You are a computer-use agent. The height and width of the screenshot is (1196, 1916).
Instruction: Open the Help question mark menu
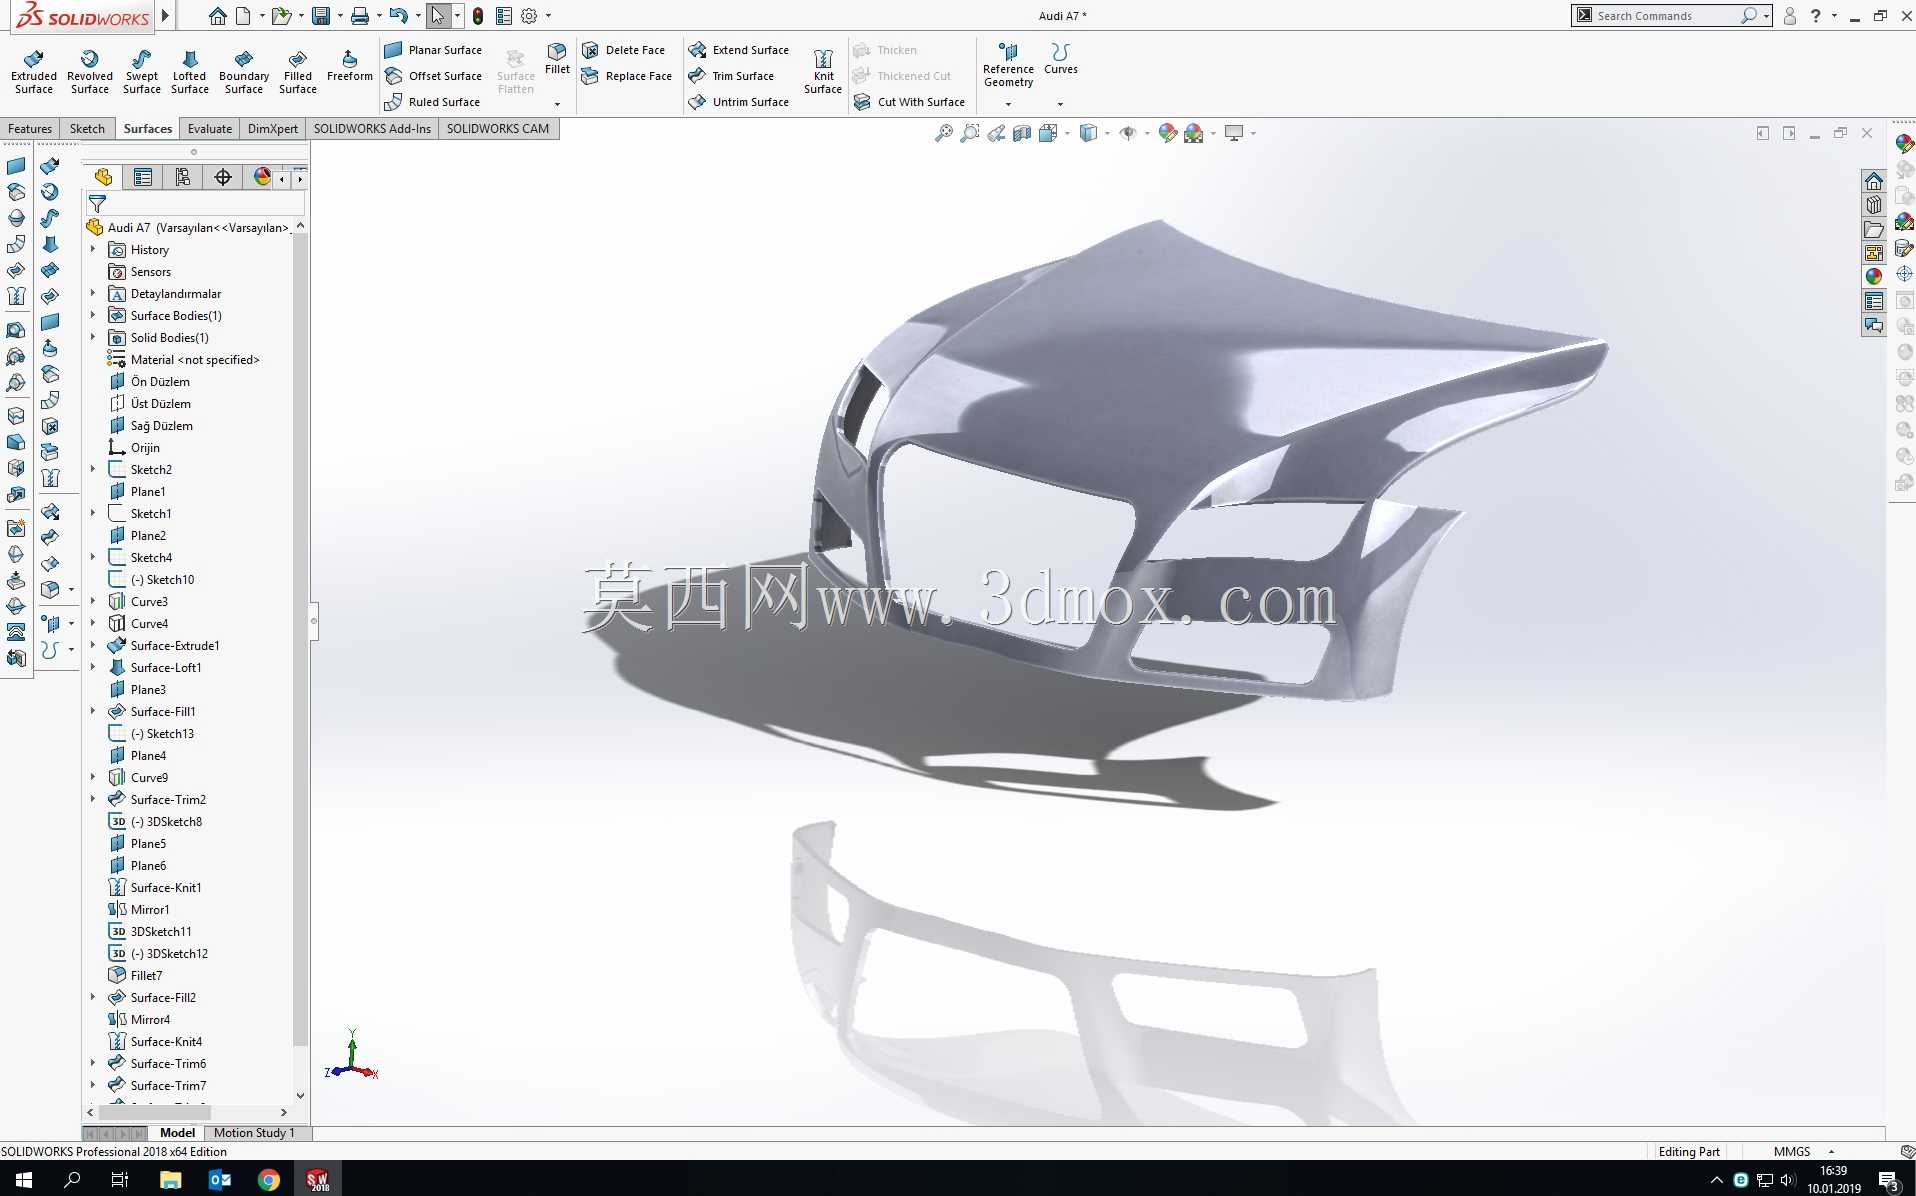pyautogui.click(x=1815, y=16)
